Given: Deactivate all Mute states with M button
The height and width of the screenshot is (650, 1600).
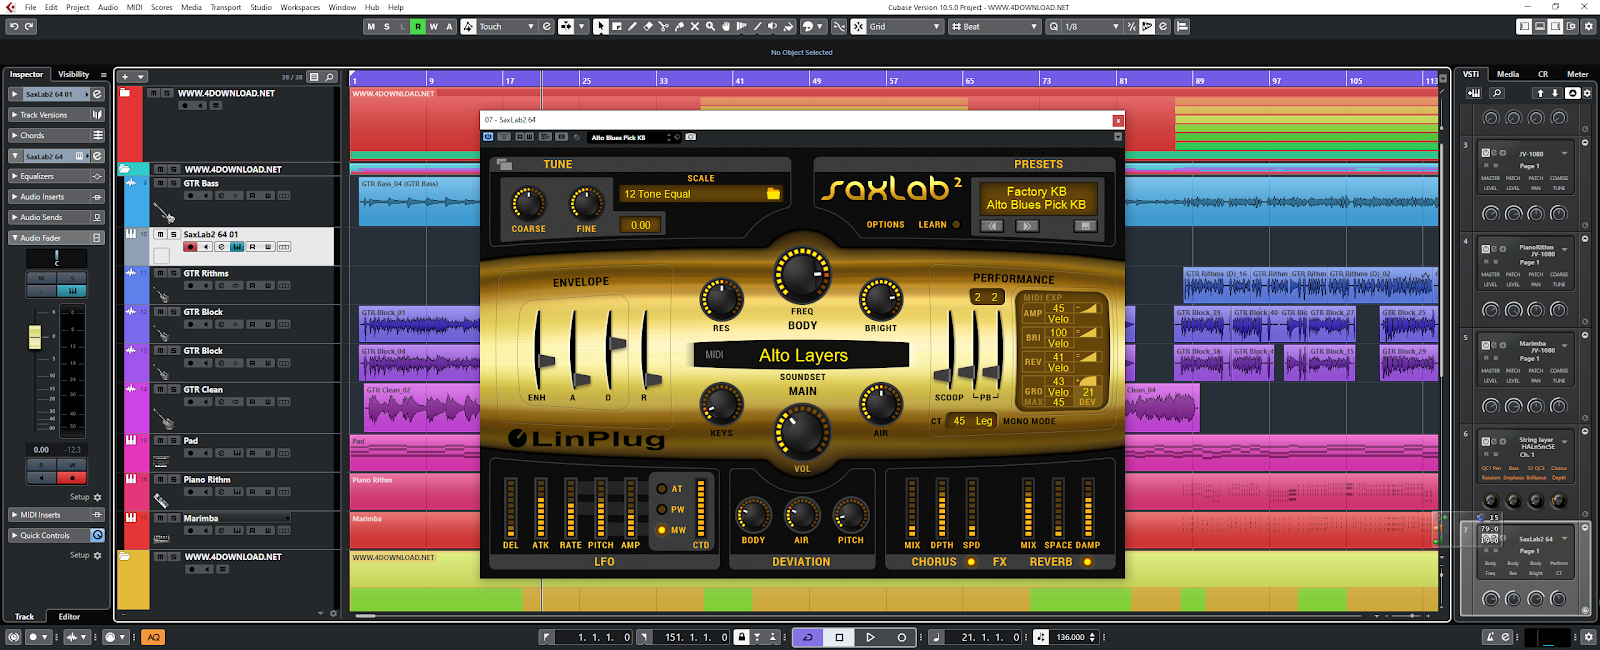Looking at the screenshot, I should [371, 26].
